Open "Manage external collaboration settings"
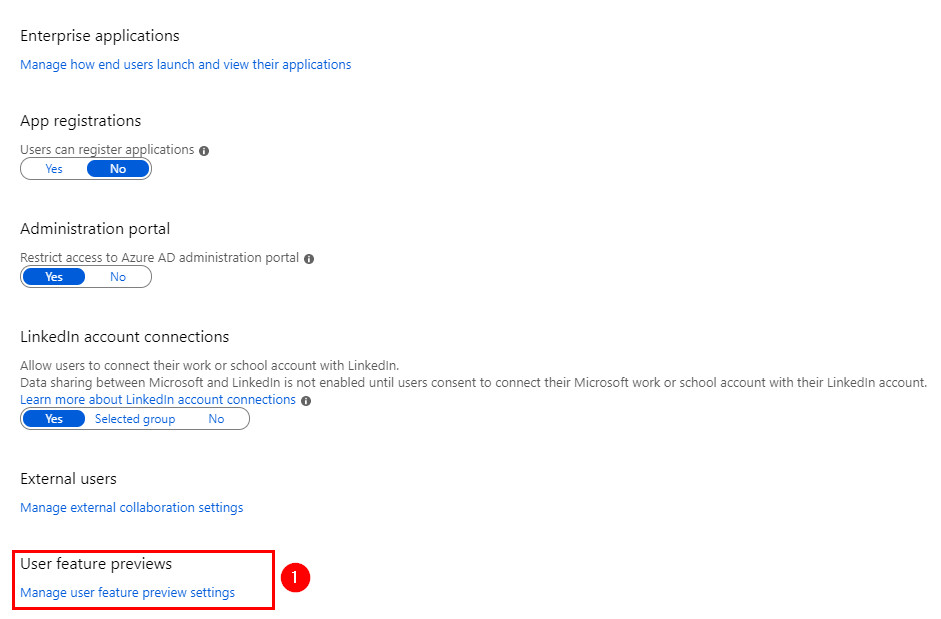Image resolution: width=941 pixels, height=619 pixels. click(131, 507)
